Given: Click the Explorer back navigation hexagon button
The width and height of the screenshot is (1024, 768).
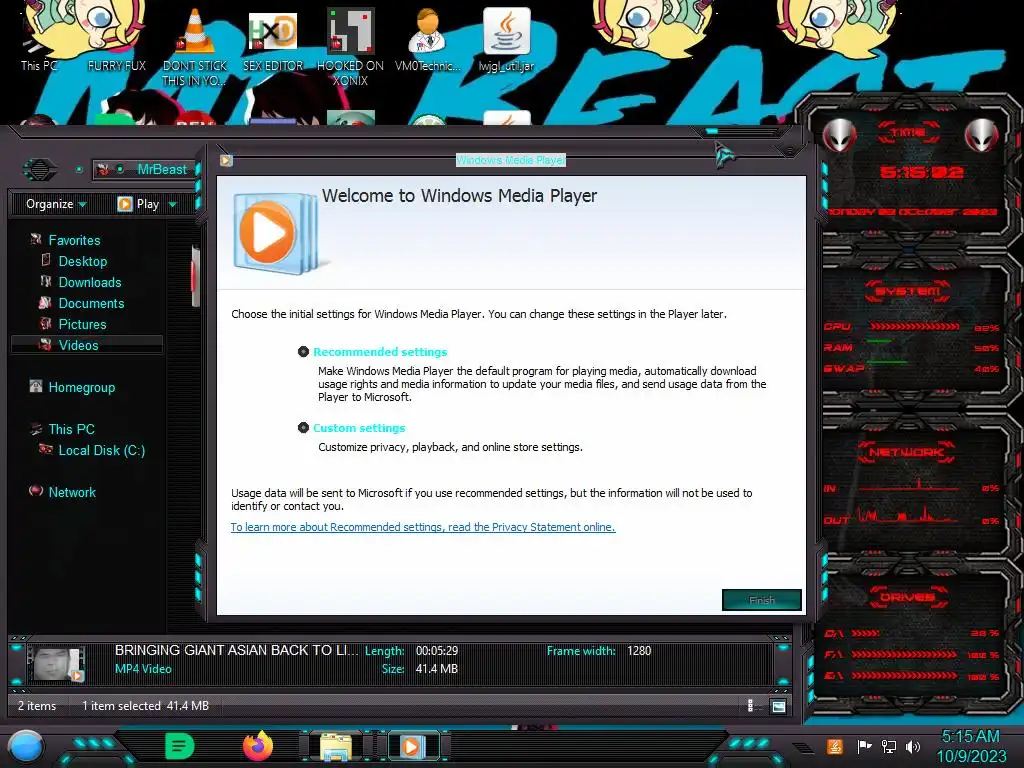Looking at the screenshot, I should click(40, 170).
